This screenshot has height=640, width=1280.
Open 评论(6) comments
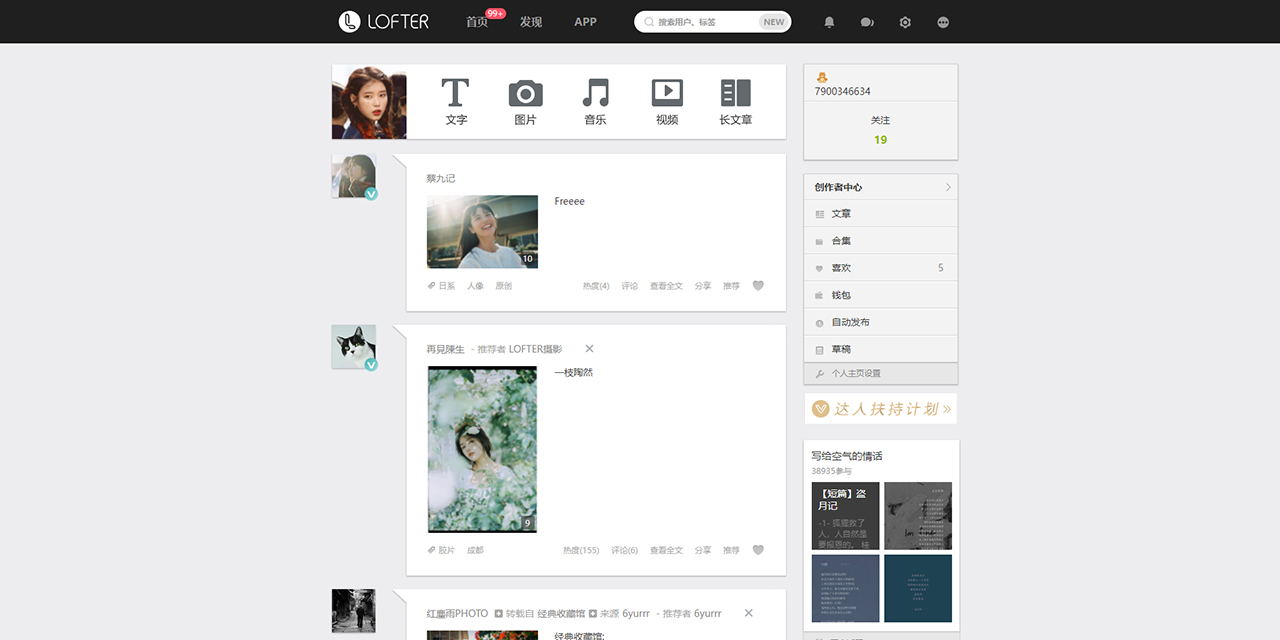pos(625,551)
